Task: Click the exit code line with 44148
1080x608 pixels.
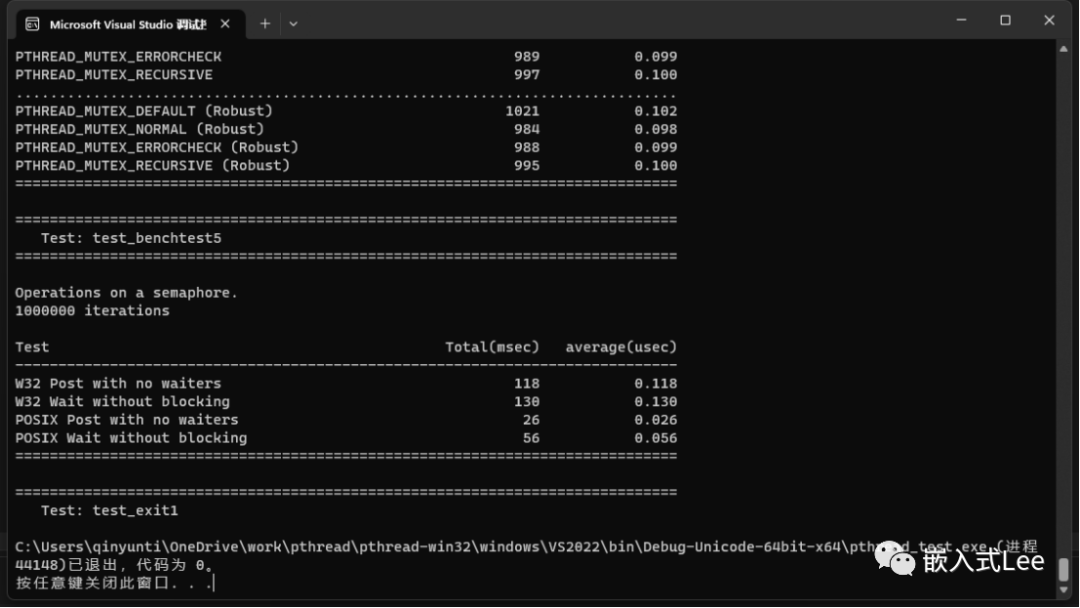Action: tap(115, 565)
